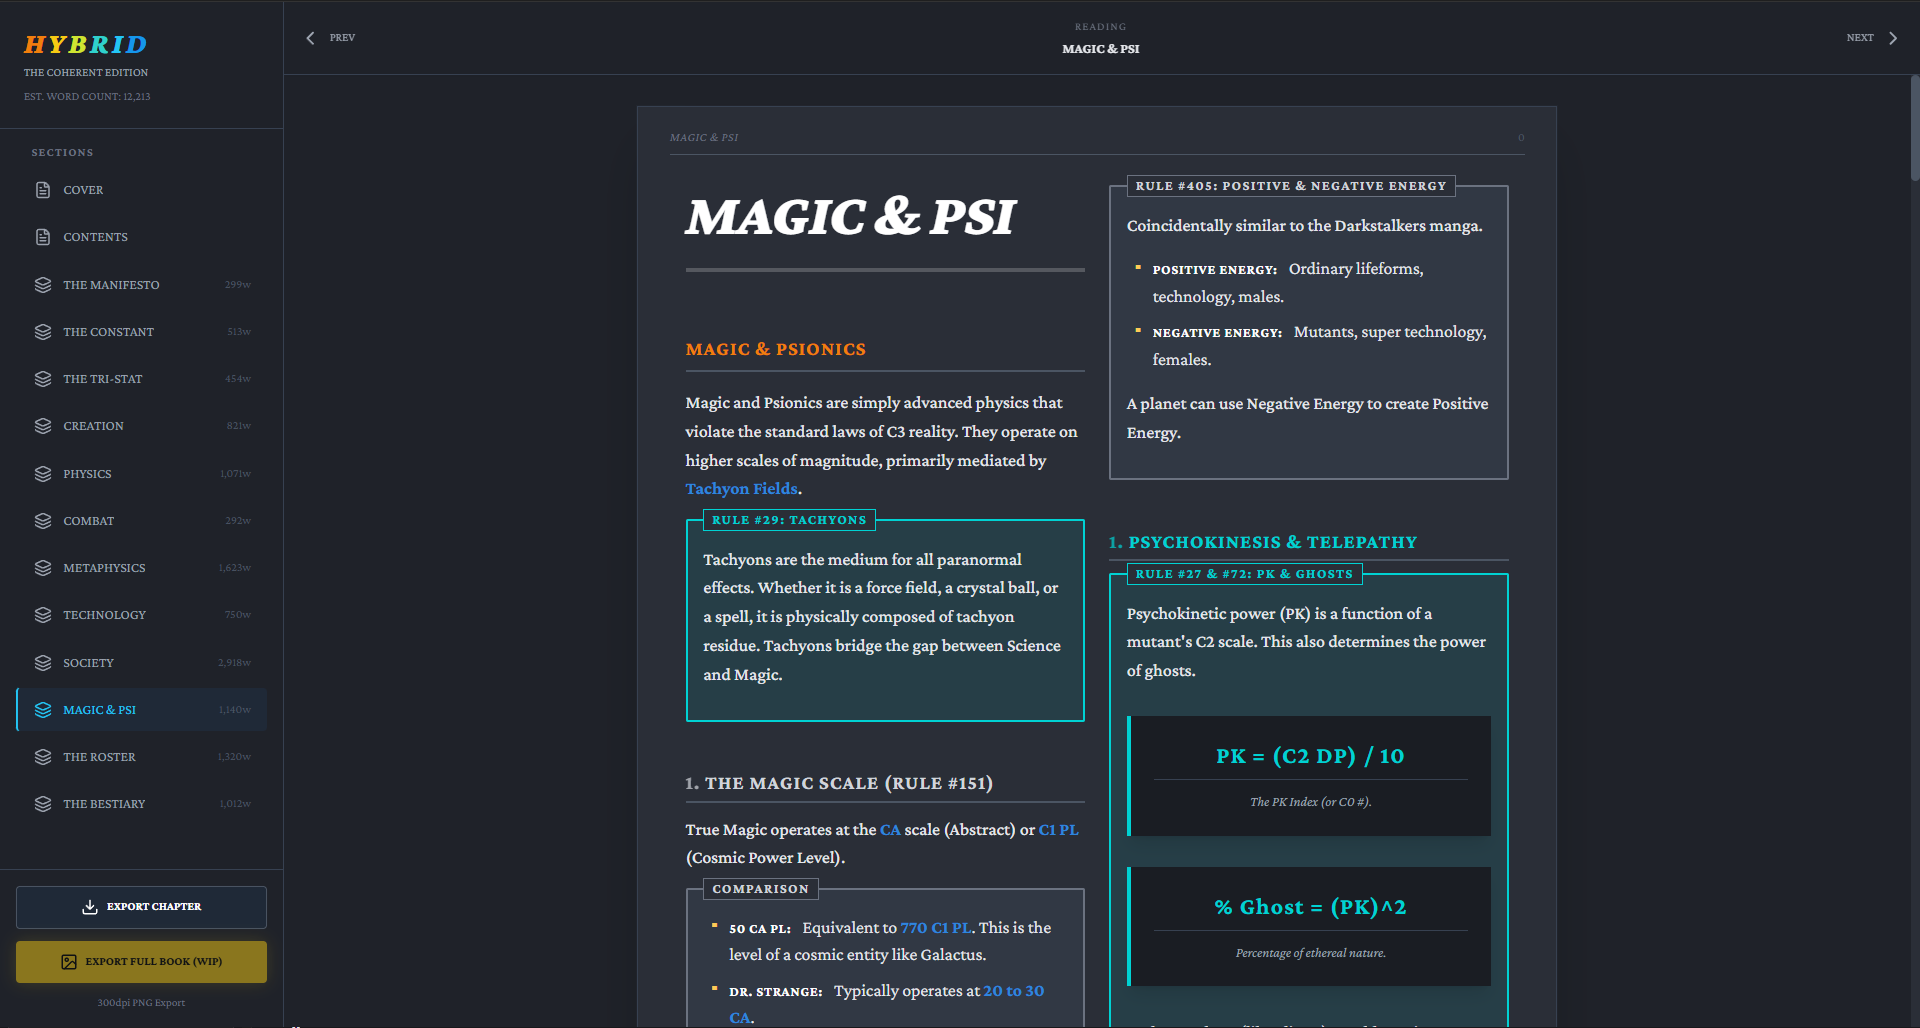Click the CA scale link

[x=890, y=830]
